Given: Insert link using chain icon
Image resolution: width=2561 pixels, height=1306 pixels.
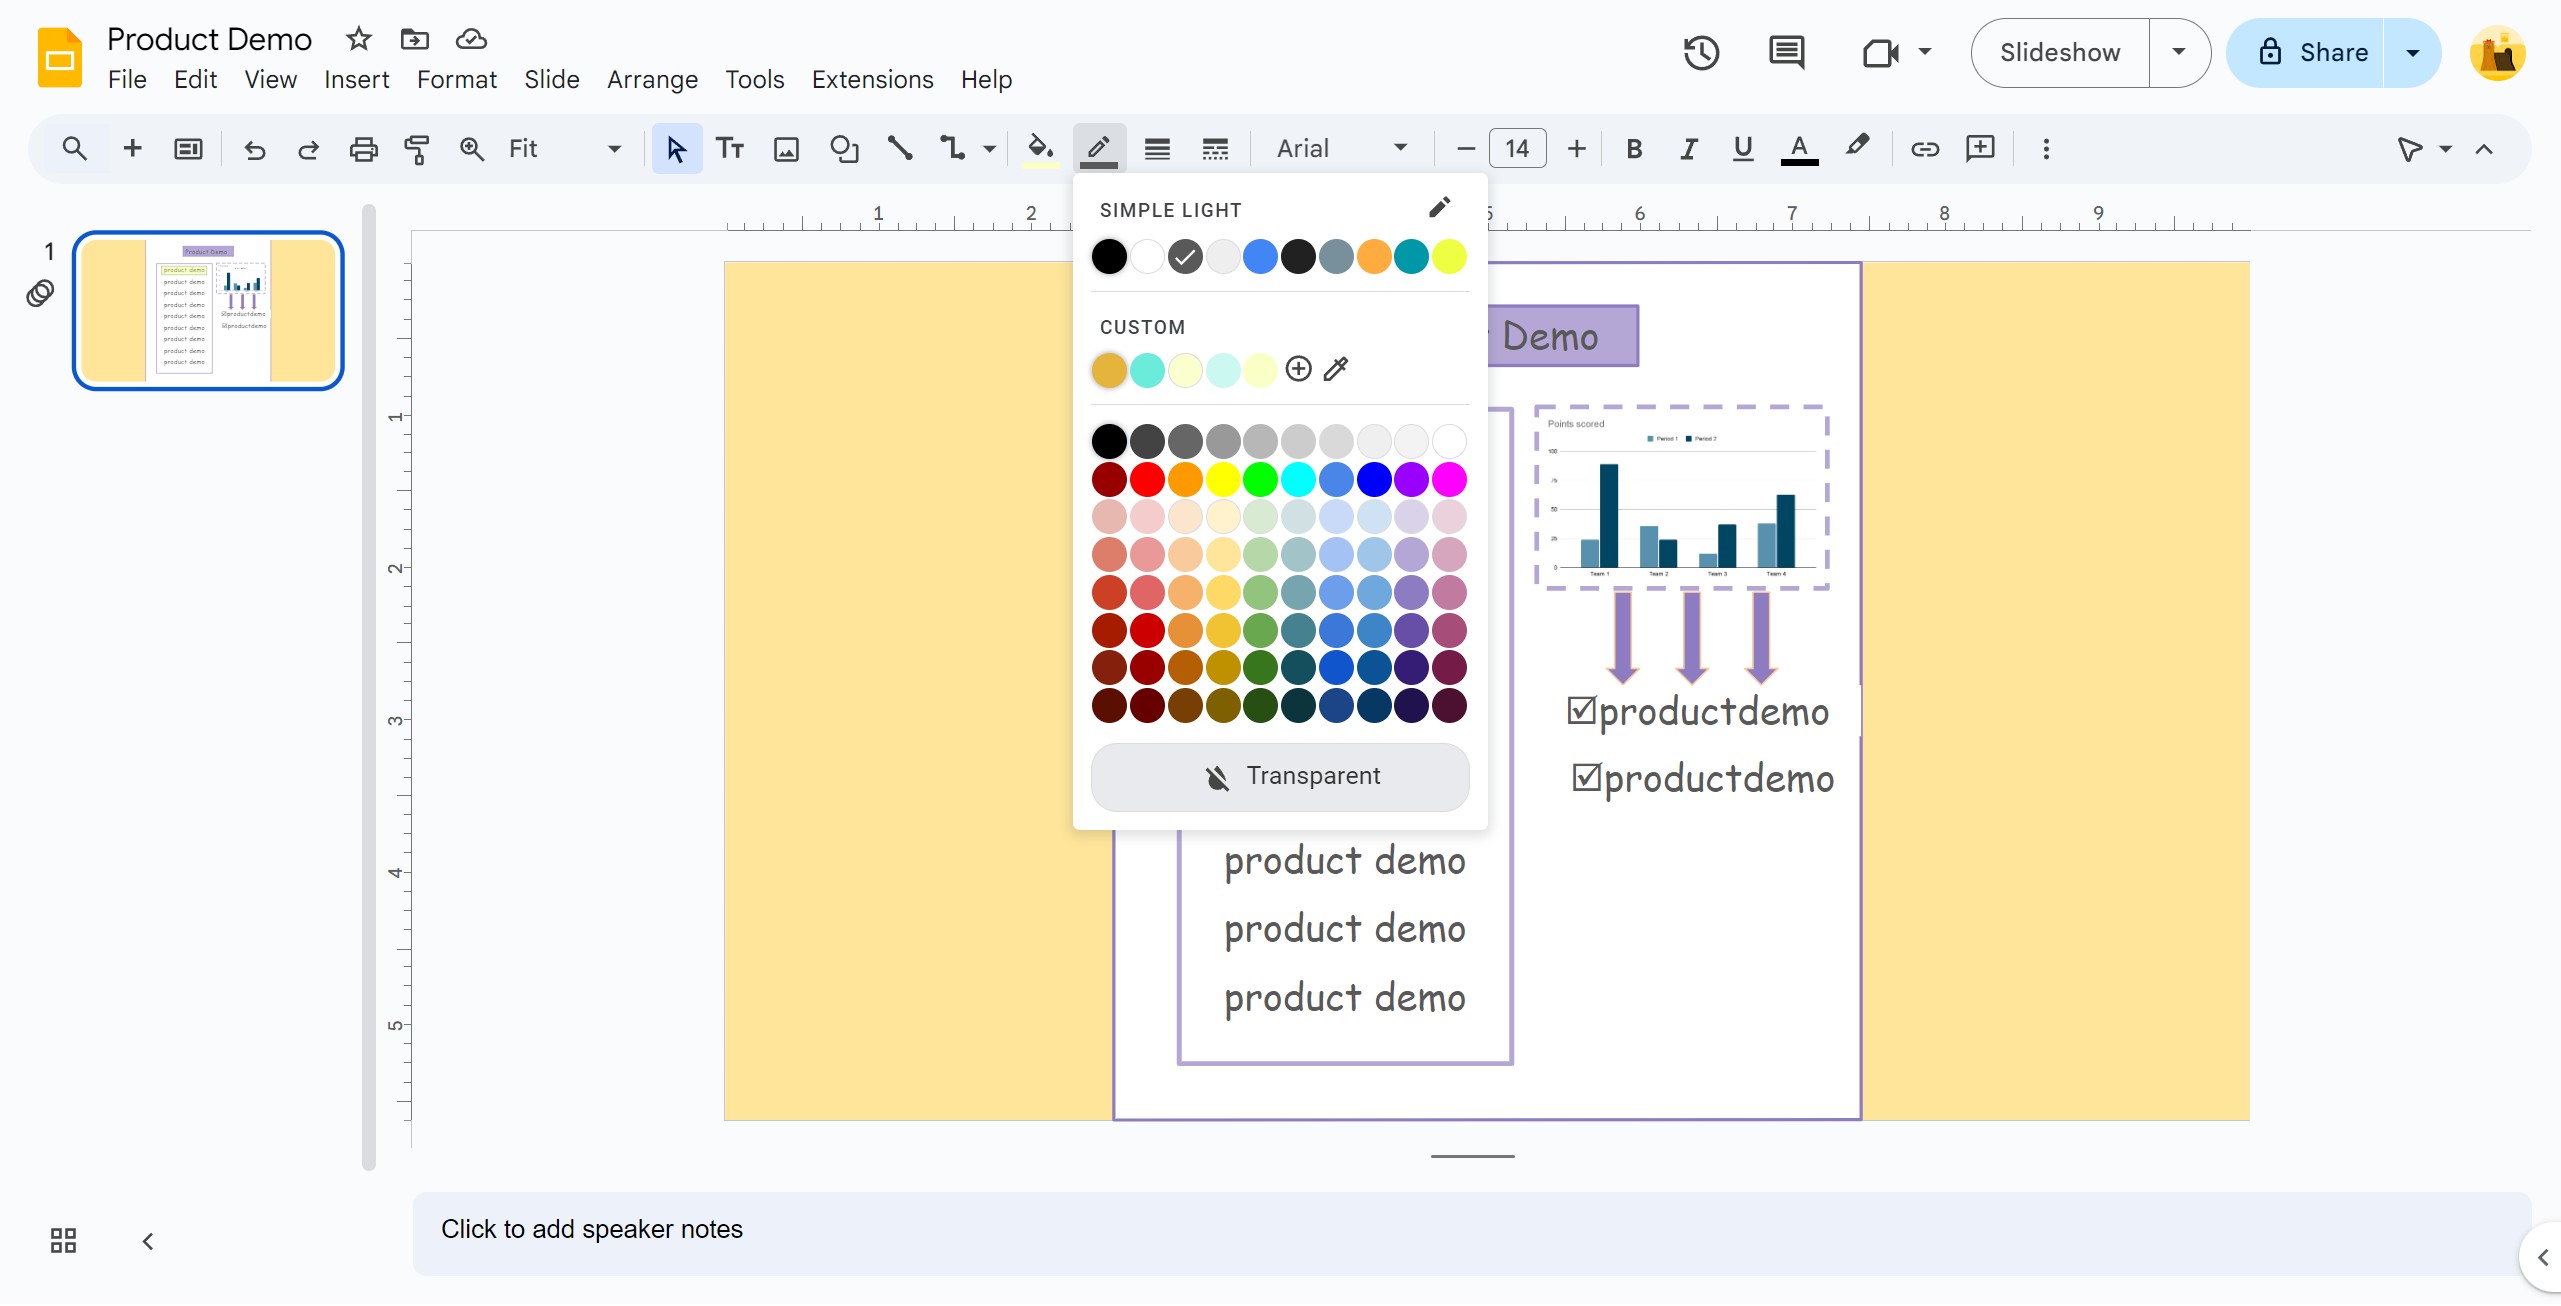Looking at the screenshot, I should tap(1925, 149).
